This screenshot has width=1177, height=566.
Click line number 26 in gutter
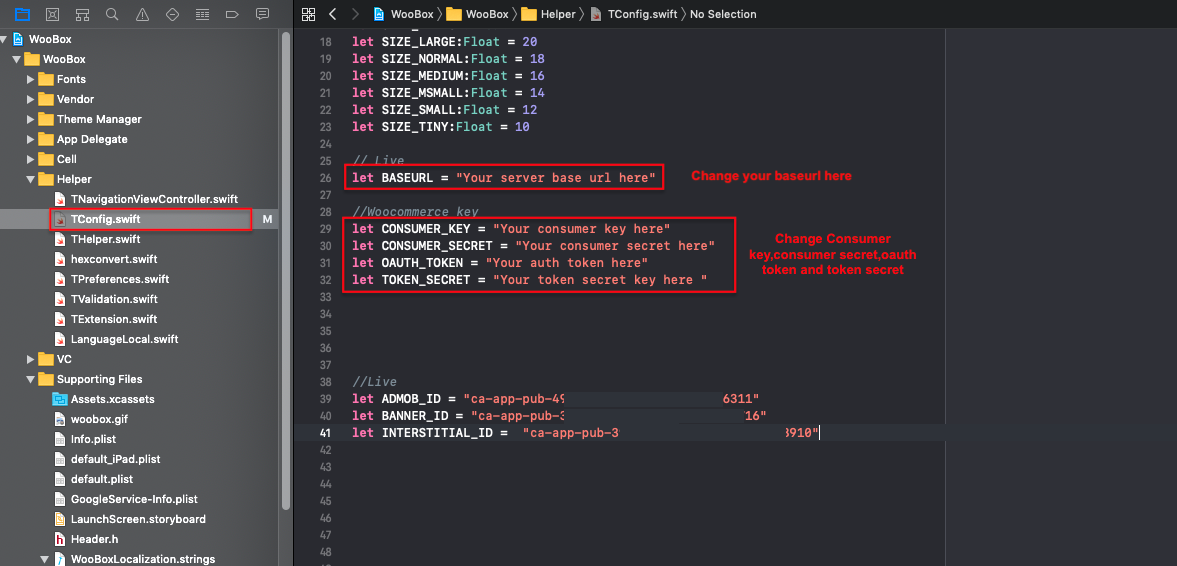click(325, 178)
